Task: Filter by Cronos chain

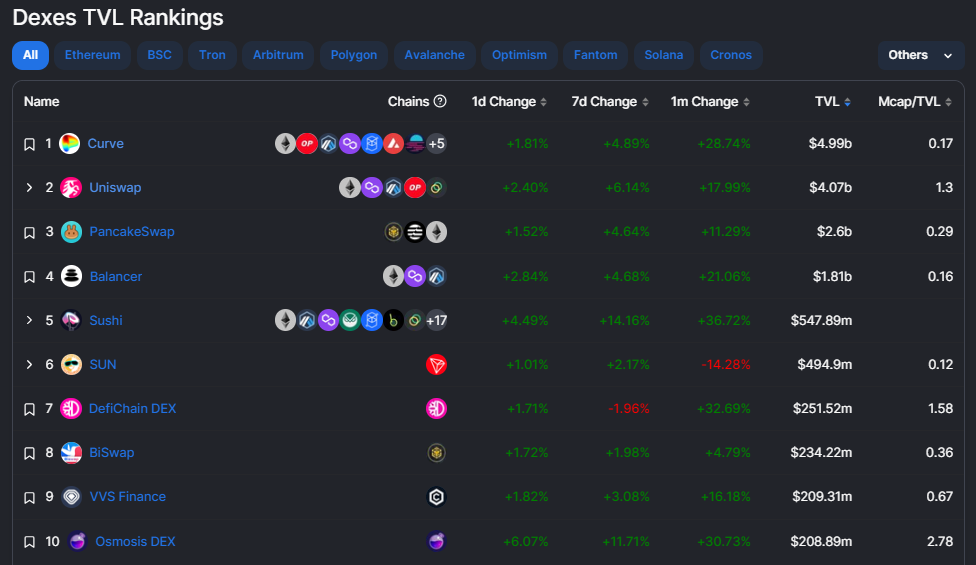Action: [x=731, y=55]
